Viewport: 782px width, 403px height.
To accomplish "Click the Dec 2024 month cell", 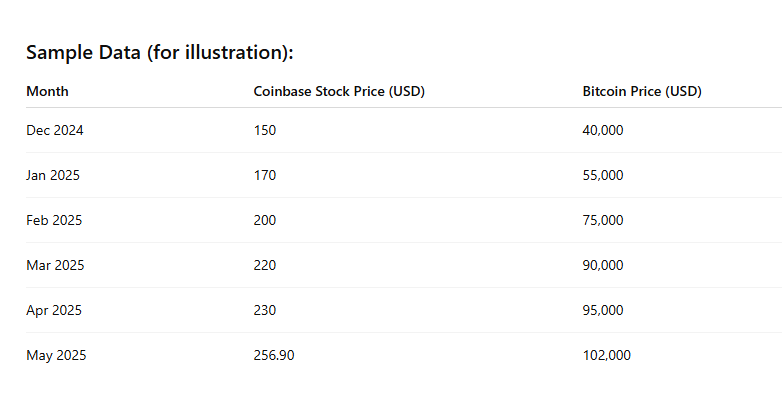I will tap(54, 130).
